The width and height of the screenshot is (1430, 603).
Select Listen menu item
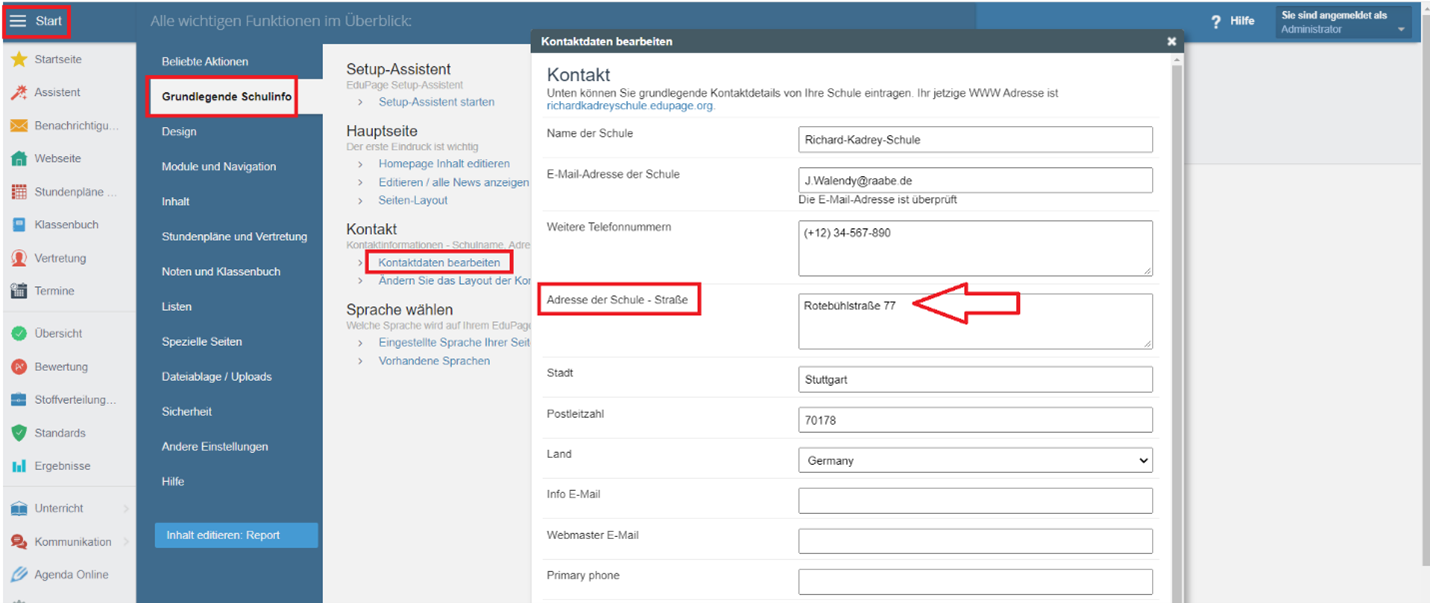(176, 307)
